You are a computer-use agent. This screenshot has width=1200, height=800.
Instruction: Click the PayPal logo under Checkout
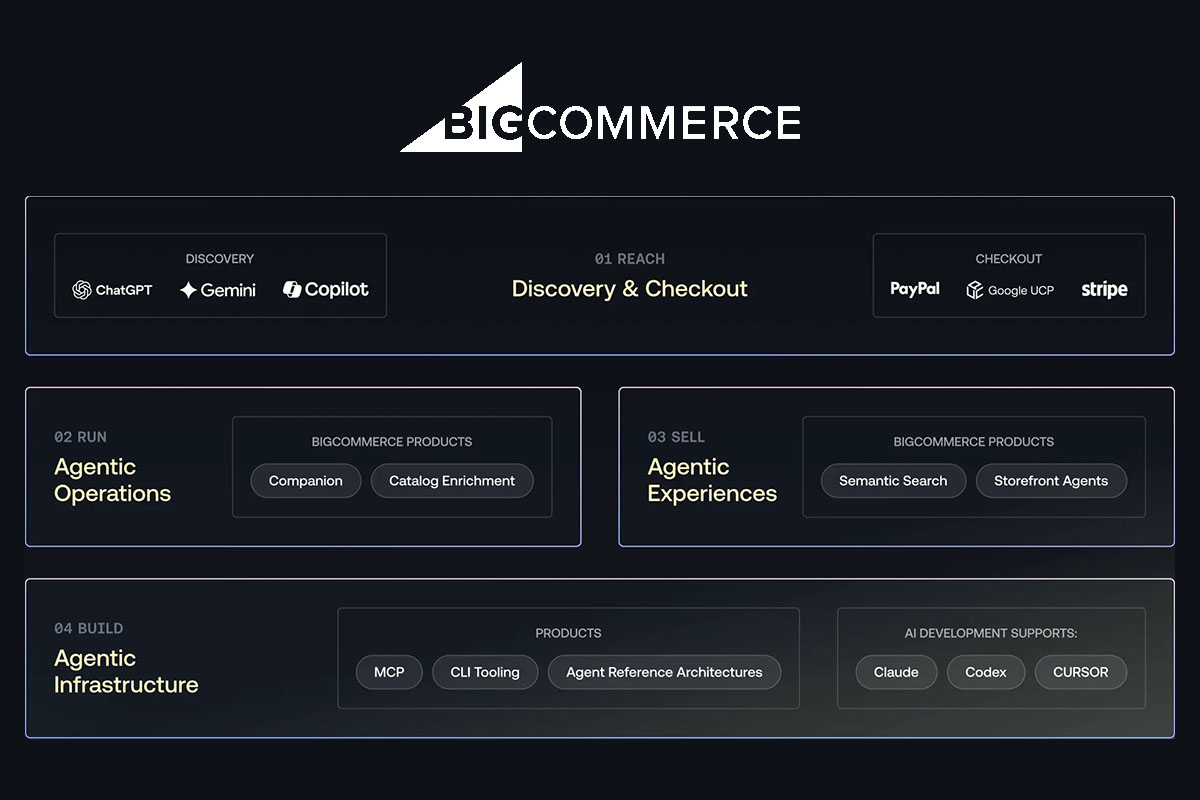click(915, 289)
